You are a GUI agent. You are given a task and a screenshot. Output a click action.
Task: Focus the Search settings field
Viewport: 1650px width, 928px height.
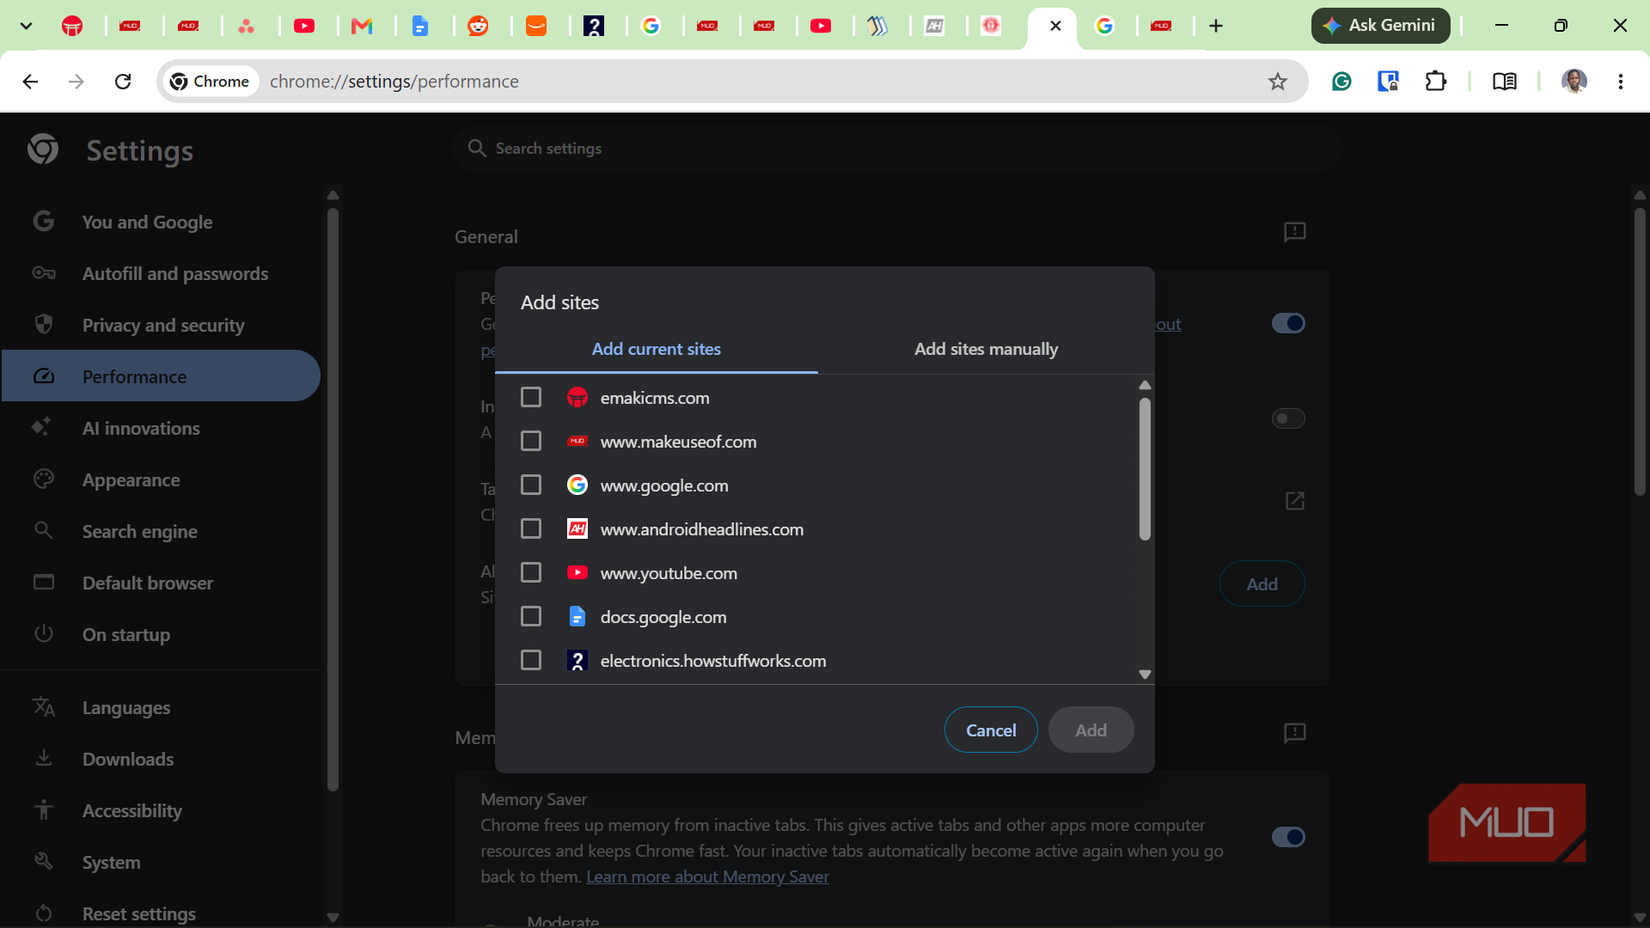tap(897, 148)
